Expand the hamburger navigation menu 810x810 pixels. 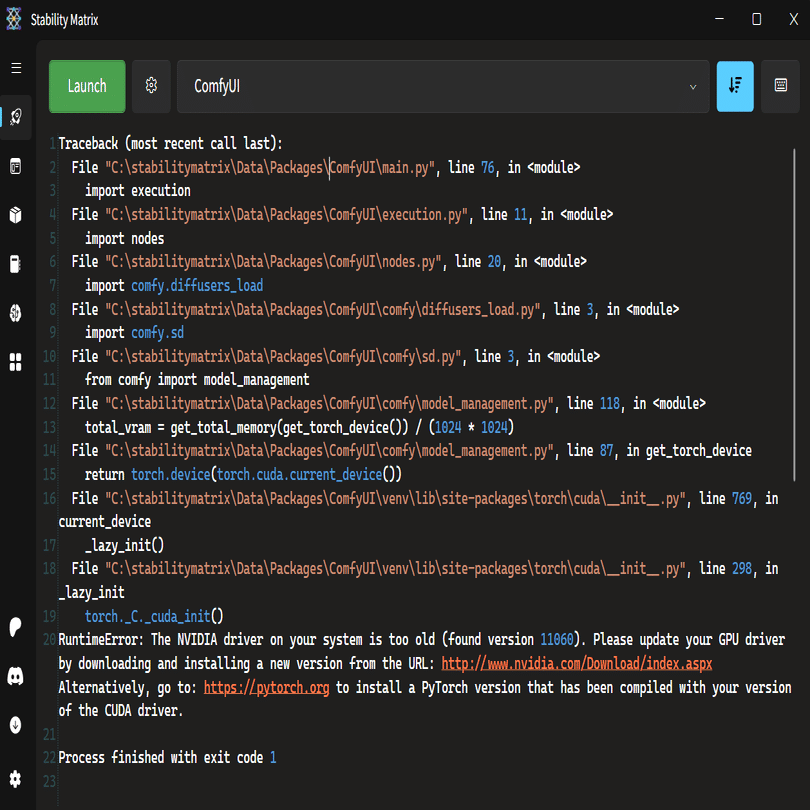[x=16, y=68]
